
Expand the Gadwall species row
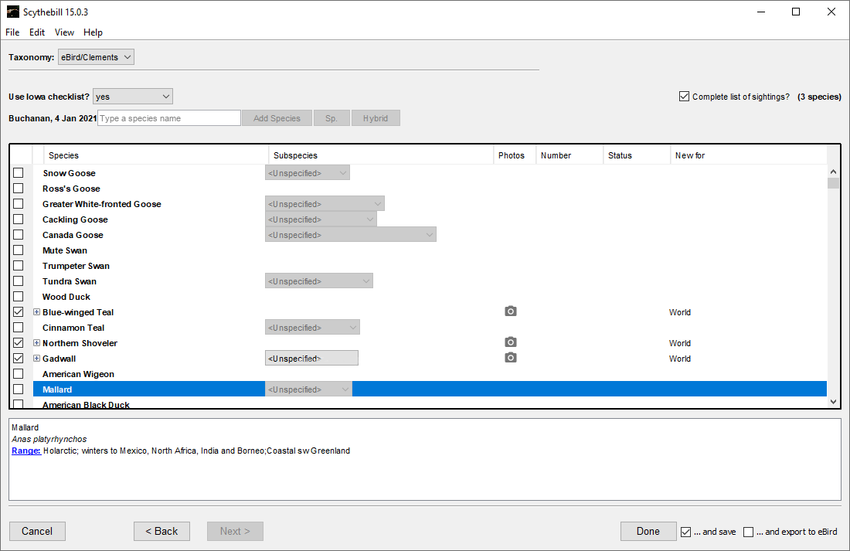coord(37,358)
